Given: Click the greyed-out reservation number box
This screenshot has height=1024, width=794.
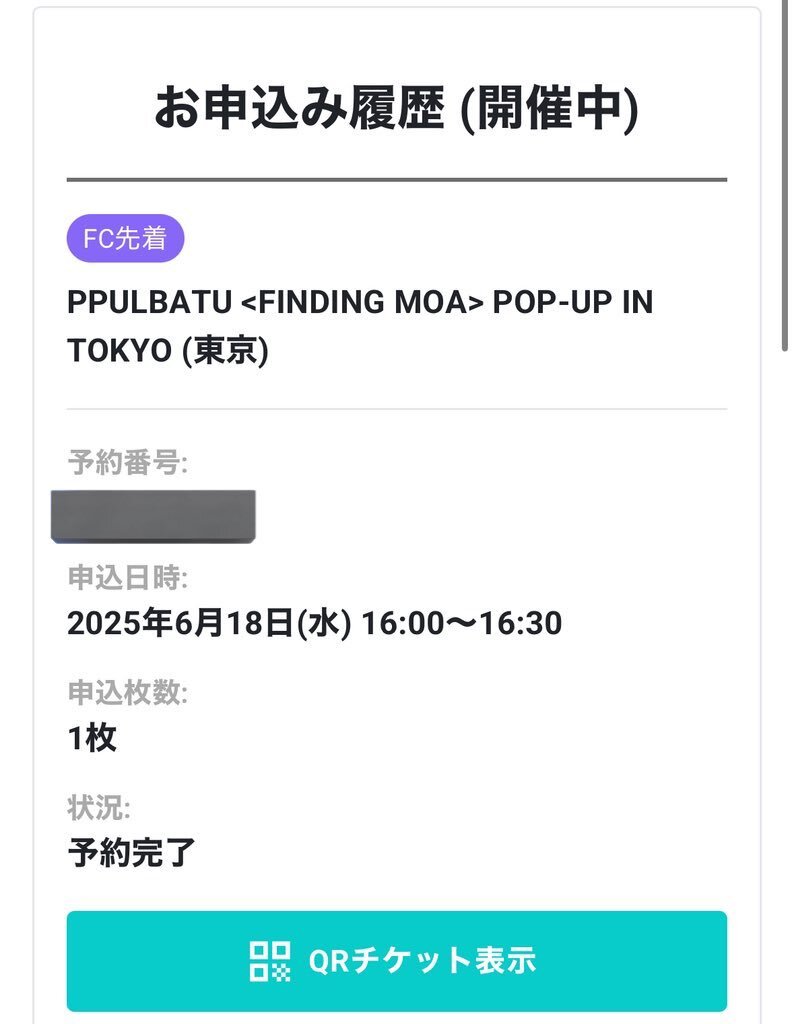Looking at the screenshot, I should click(x=153, y=516).
